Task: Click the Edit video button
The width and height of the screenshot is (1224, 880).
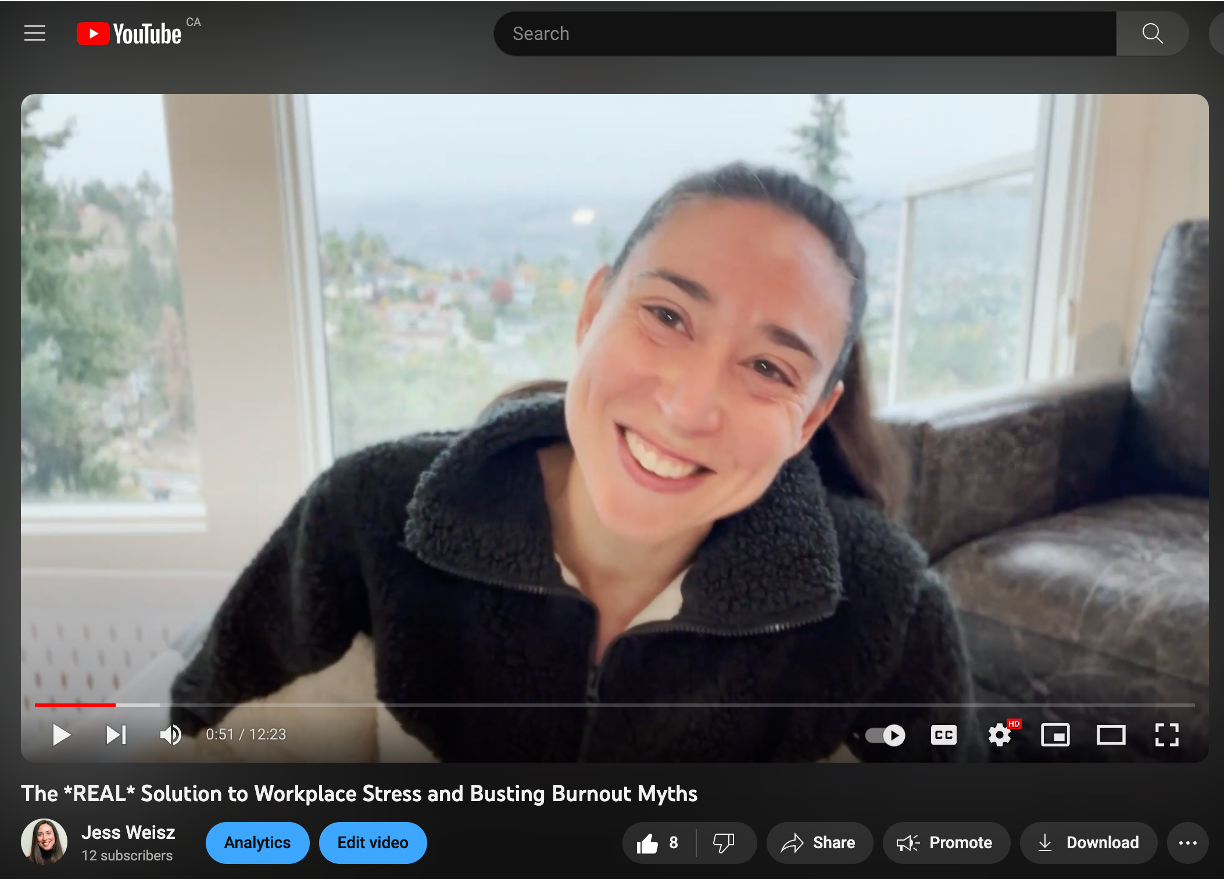Action: (373, 843)
